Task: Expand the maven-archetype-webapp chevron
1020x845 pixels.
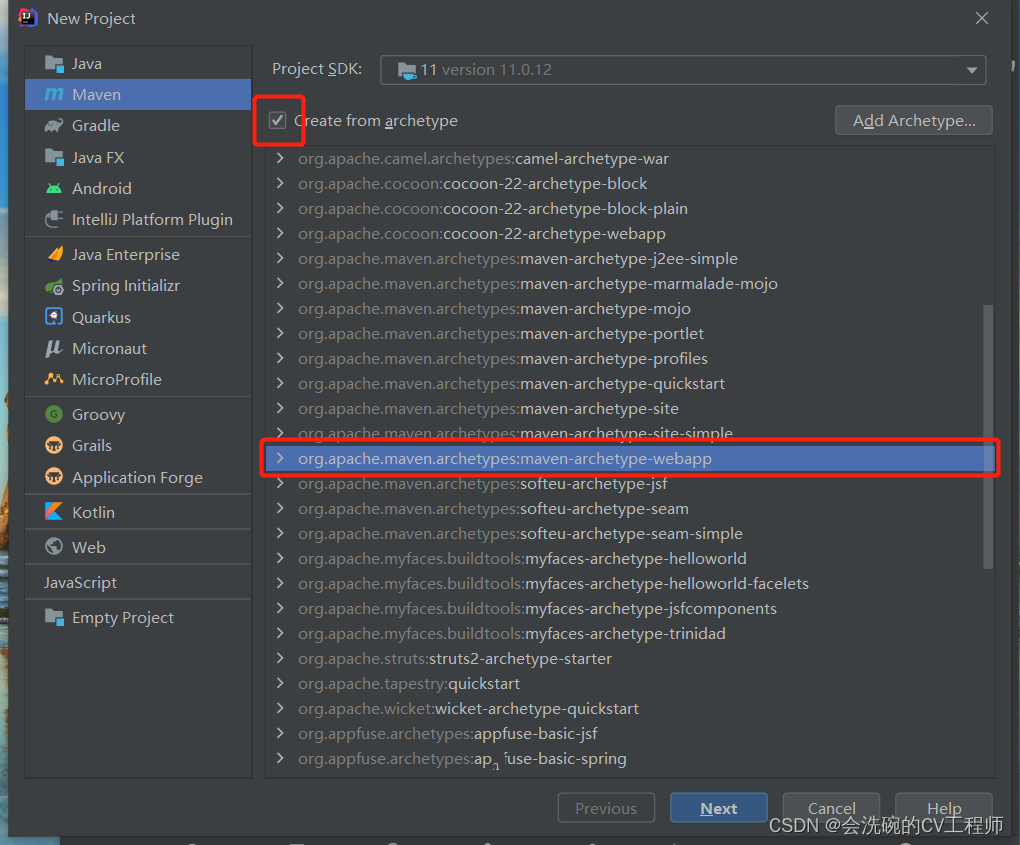Action: (280, 459)
